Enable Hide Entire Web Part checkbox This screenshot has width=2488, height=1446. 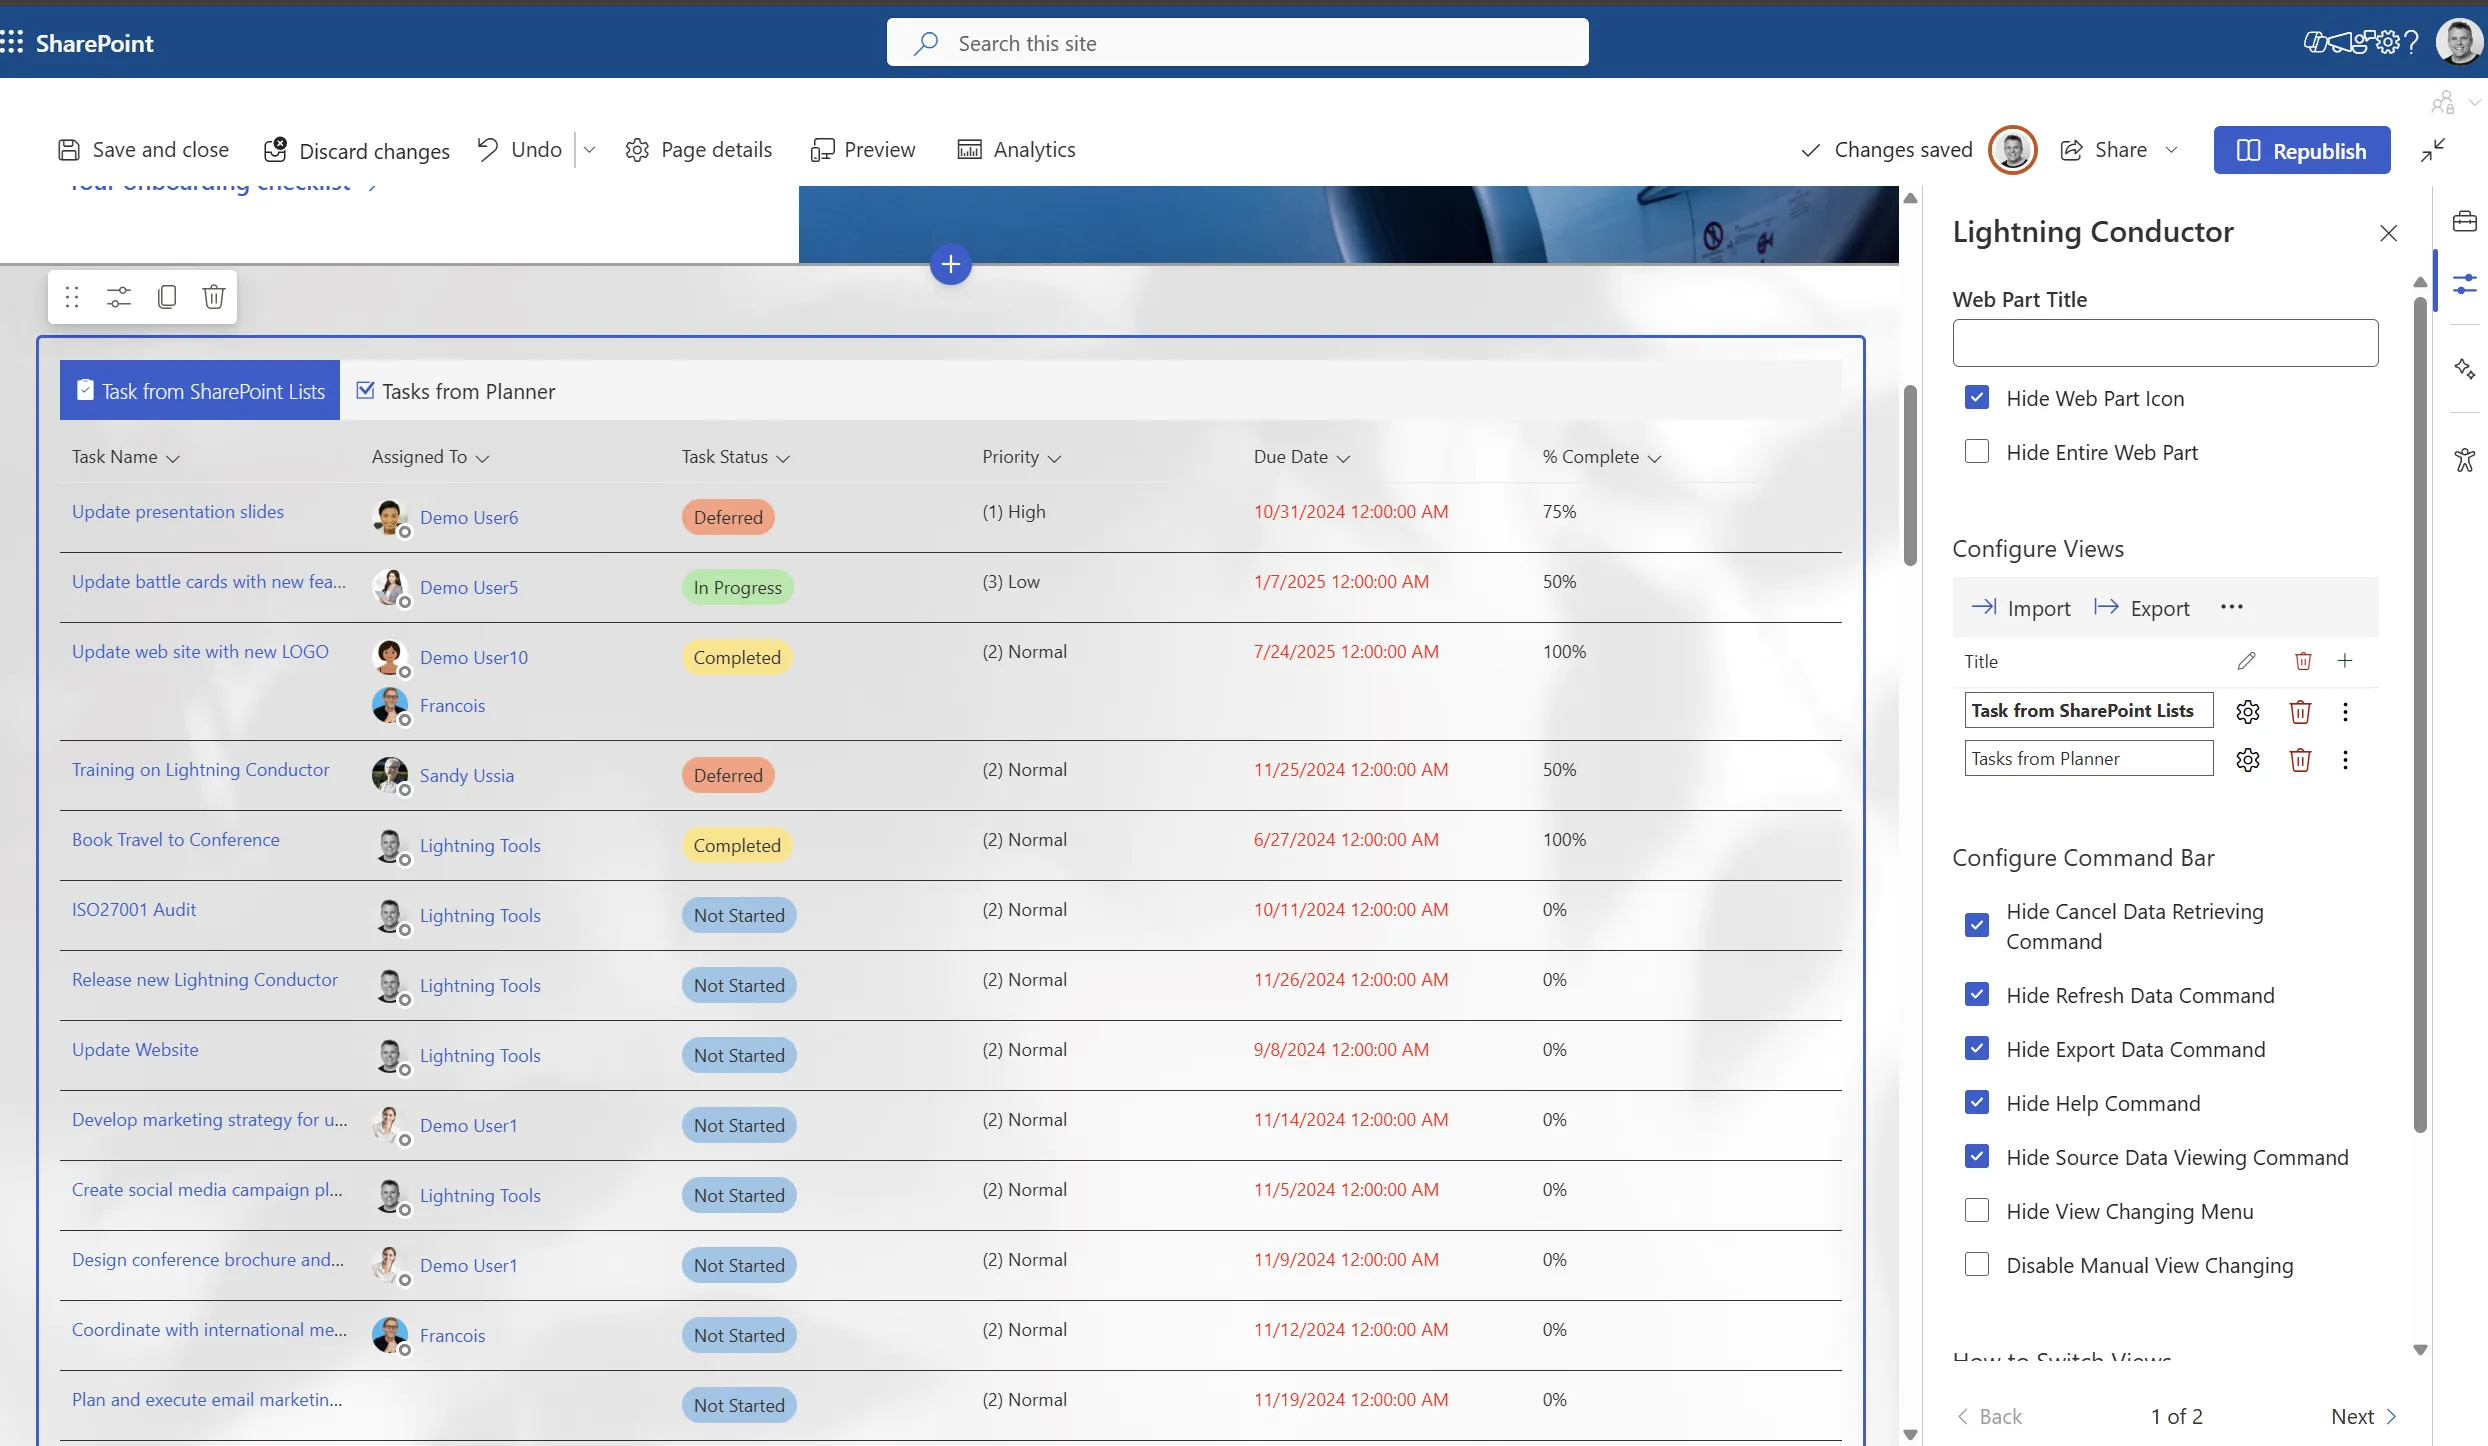coord(1977,452)
